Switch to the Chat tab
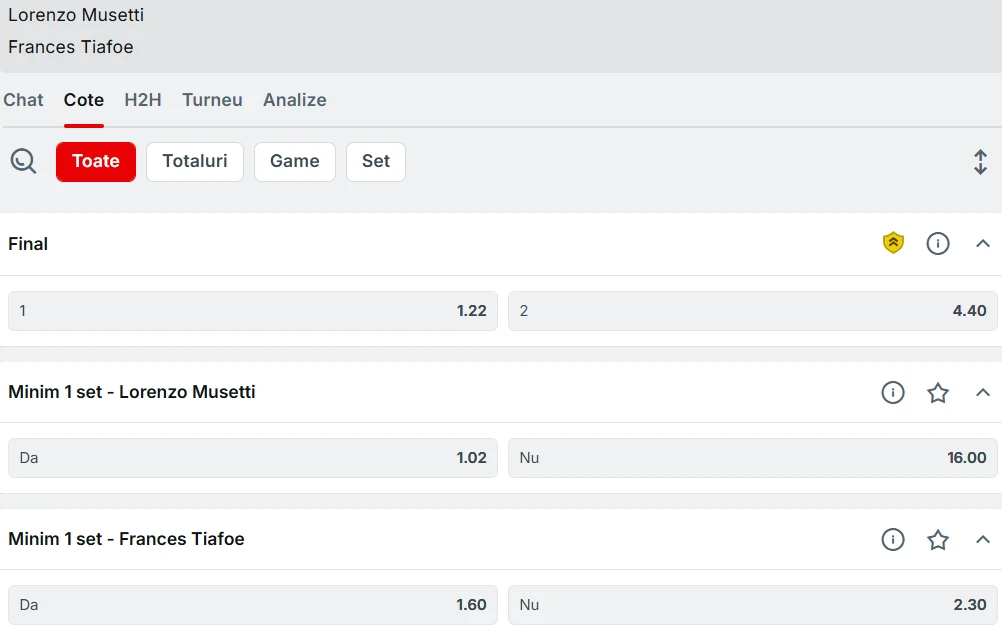Viewport: 1002px width, 626px height. 24,100
